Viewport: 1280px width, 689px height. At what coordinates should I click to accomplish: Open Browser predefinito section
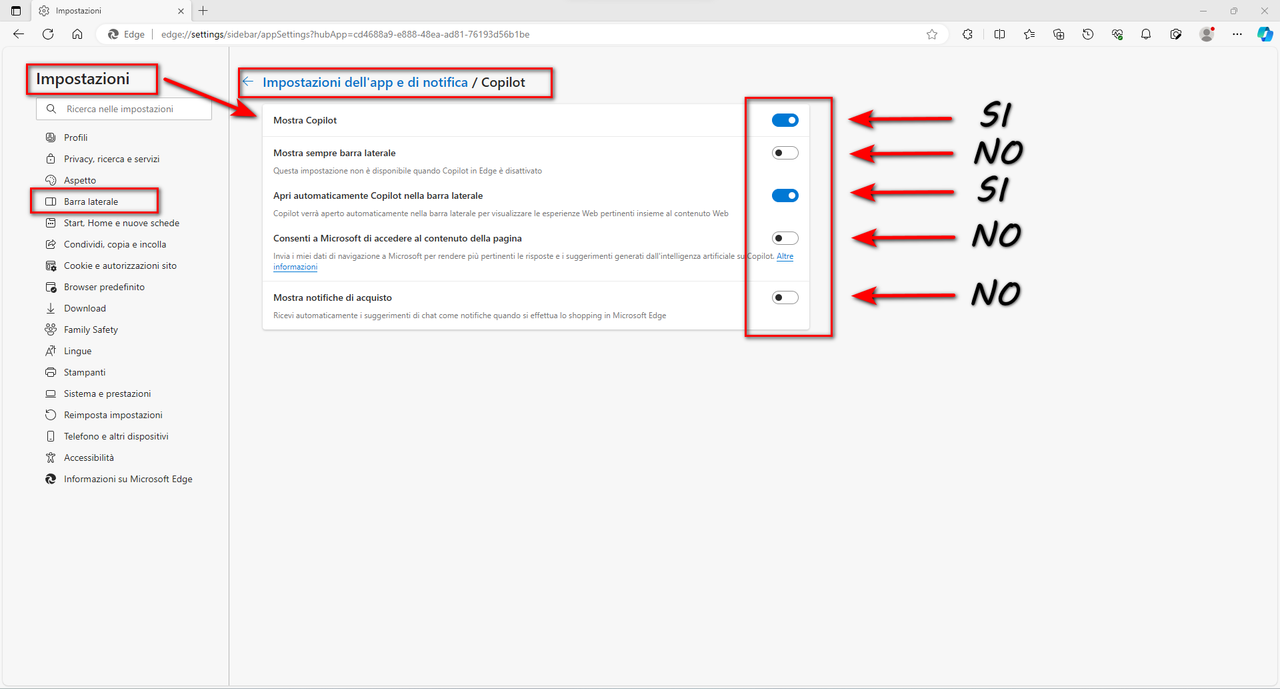click(x=104, y=287)
